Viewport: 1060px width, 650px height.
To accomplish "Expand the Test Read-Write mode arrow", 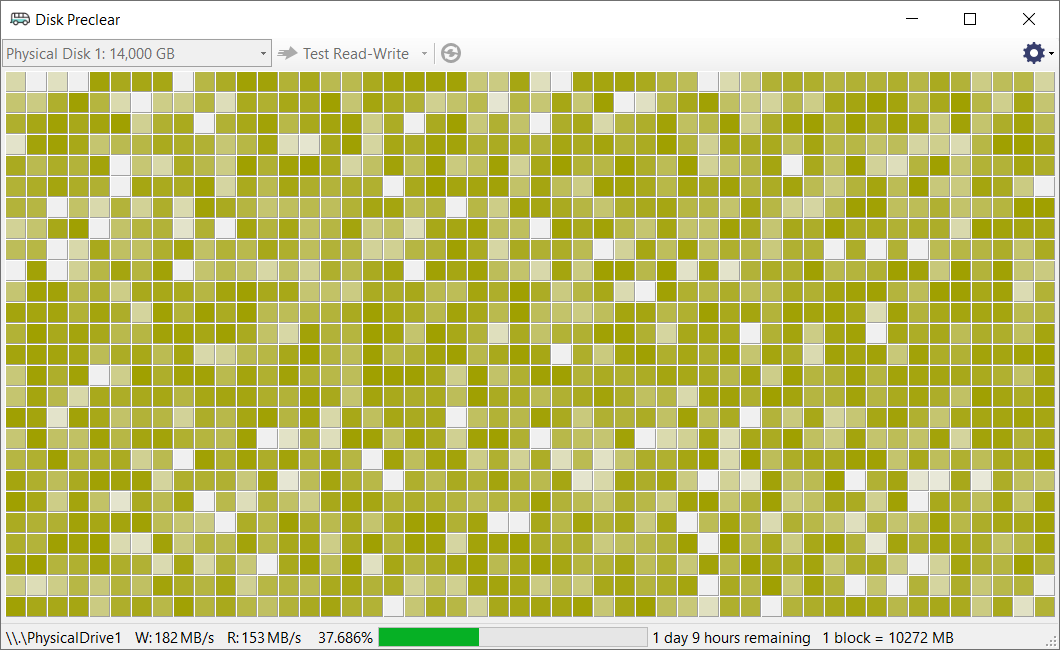I will tap(424, 54).
